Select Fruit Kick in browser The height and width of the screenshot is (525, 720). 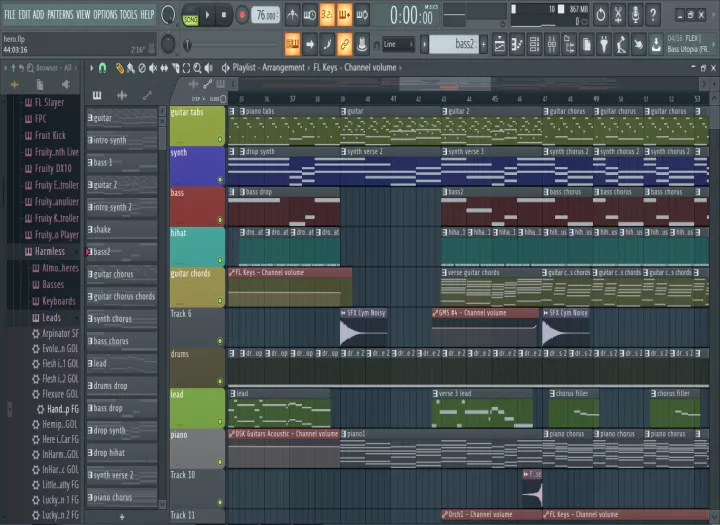(x=45, y=135)
